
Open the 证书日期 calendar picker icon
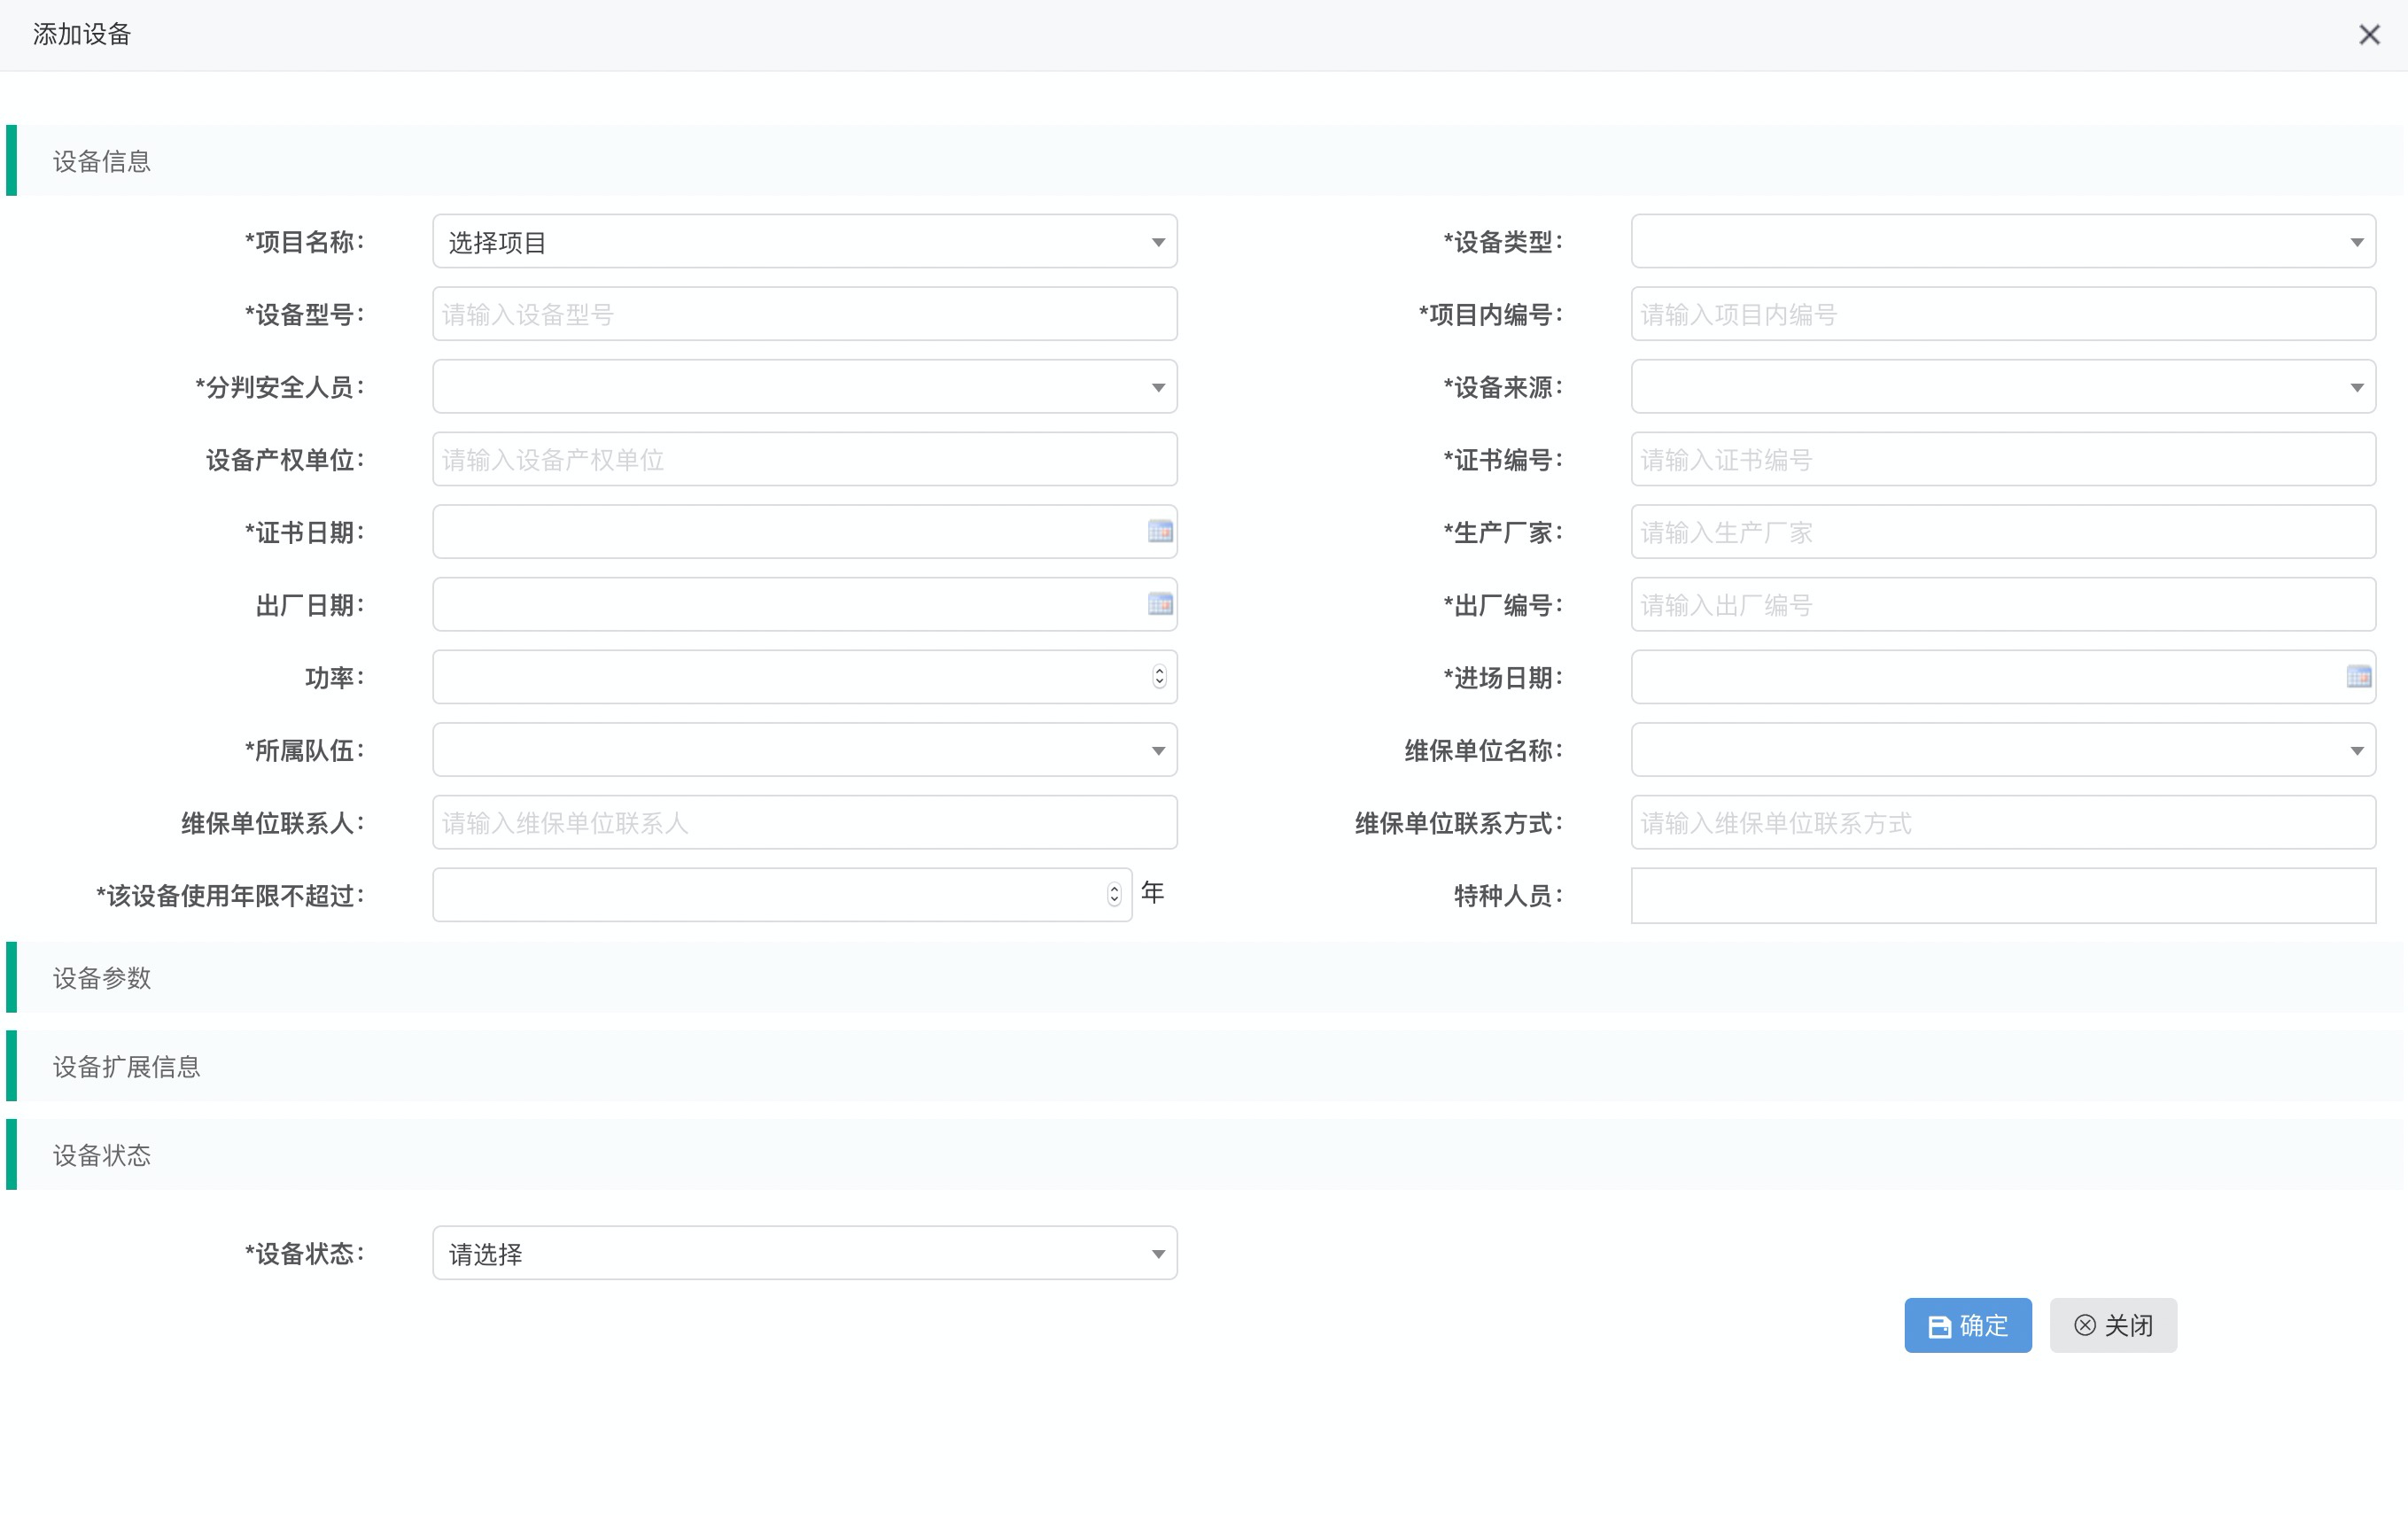1160,531
